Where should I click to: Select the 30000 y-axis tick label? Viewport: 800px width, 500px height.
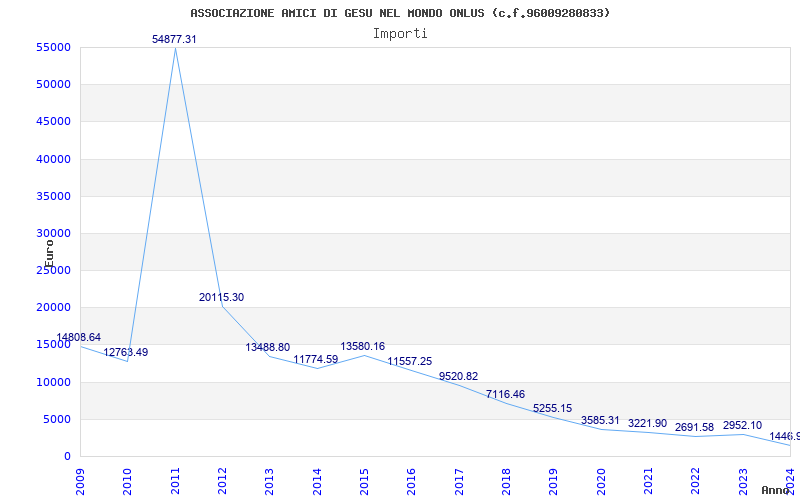(x=53, y=233)
